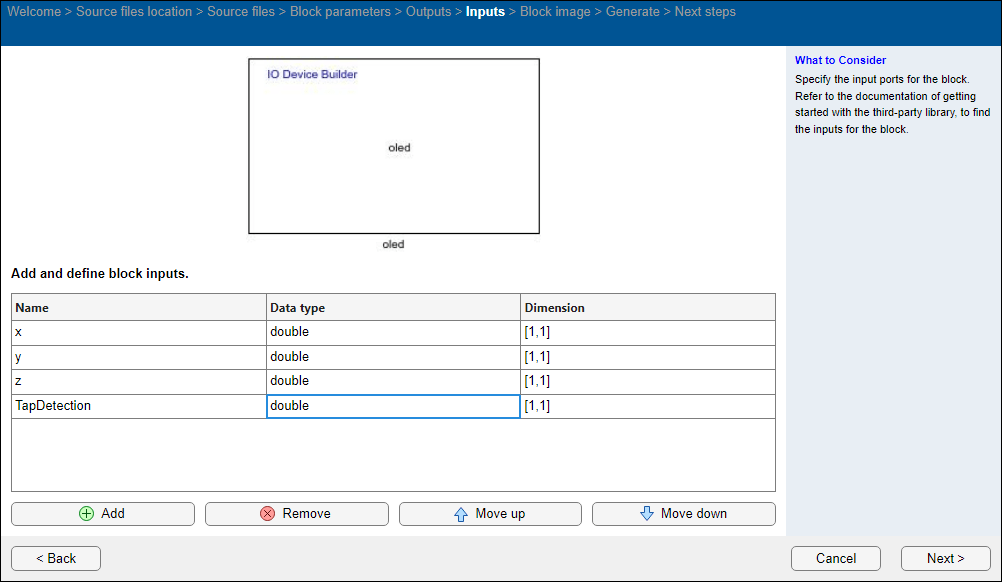Viewport: 1002px width, 582px height.
Task: Select the name cell of input z
Action: 138,381
